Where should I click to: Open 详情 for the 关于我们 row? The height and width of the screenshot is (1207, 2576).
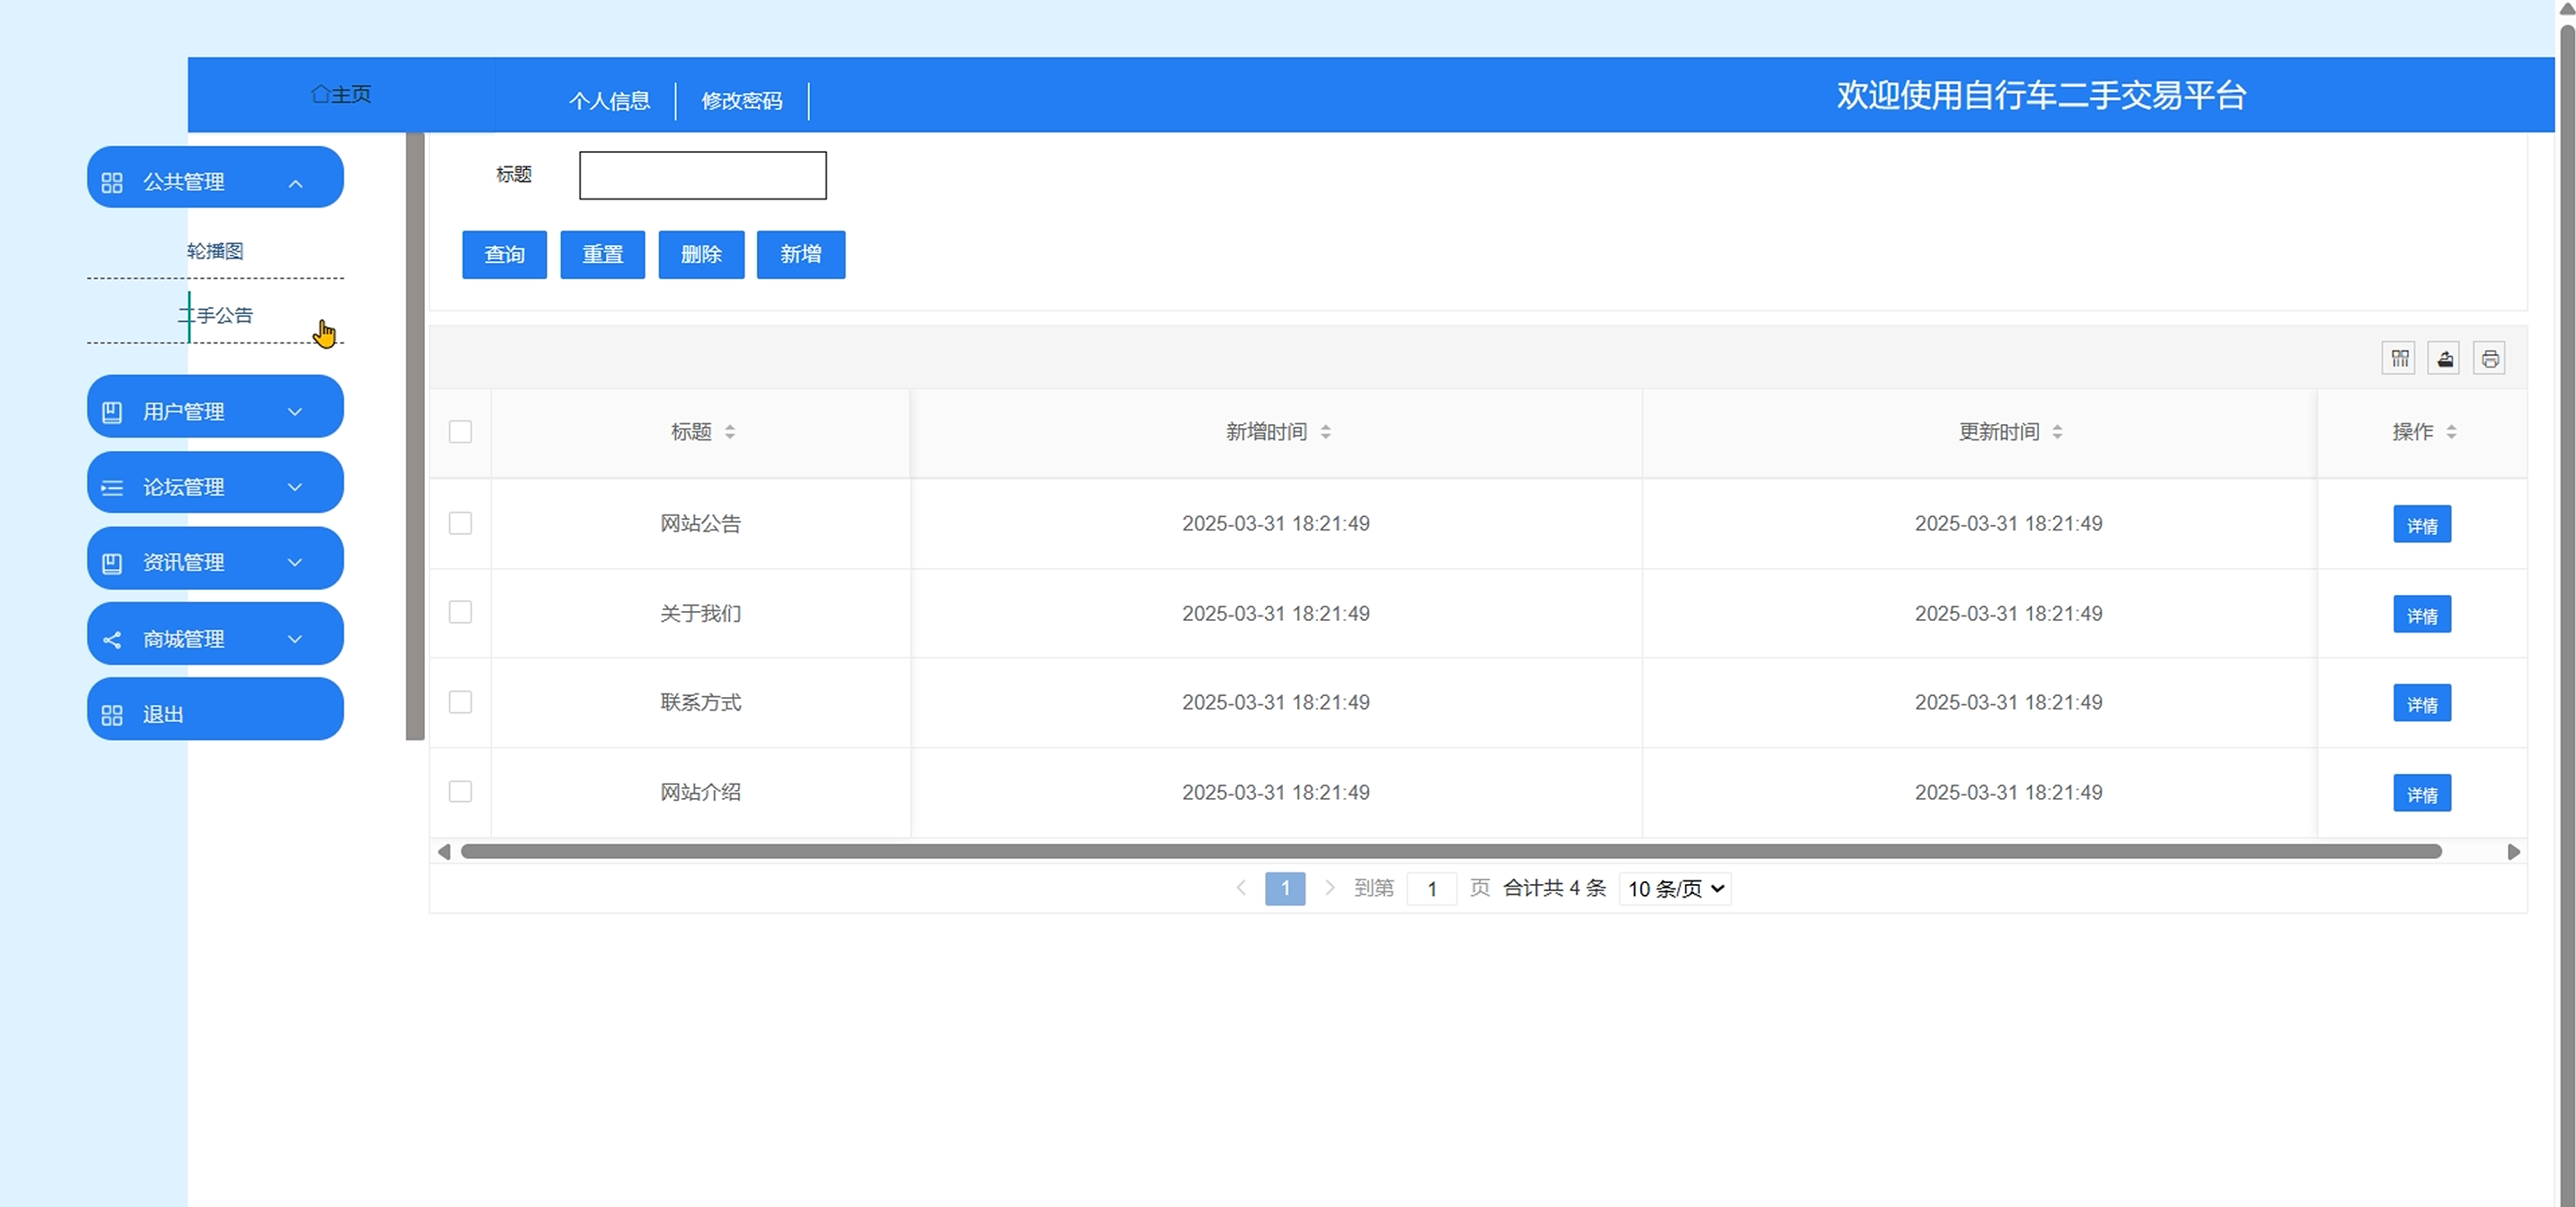pos(2421,615)
